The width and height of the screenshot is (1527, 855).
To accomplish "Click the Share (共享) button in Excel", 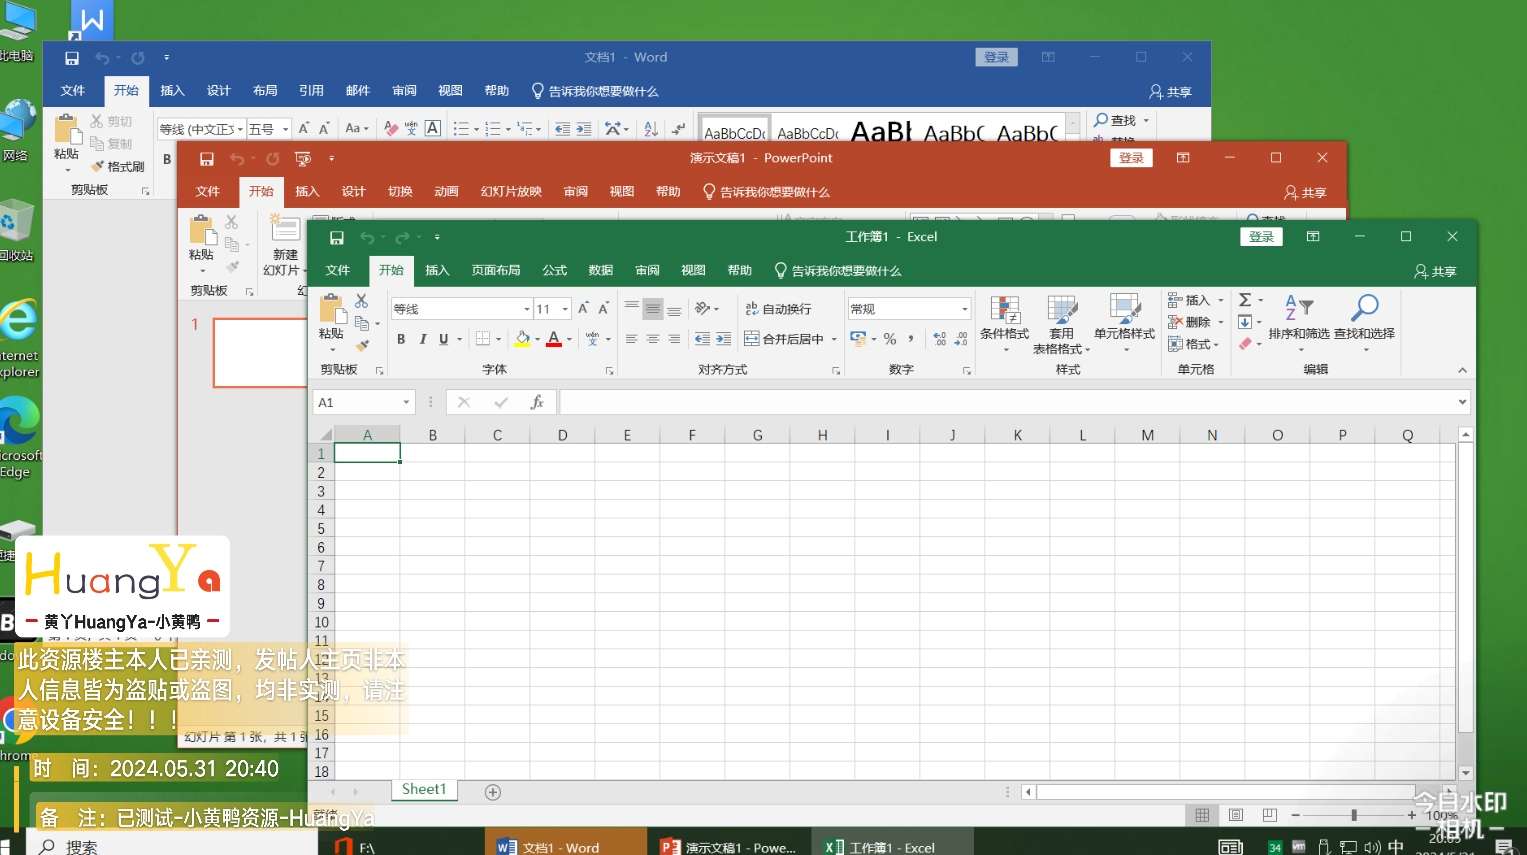I will (x=1435, y=271).
